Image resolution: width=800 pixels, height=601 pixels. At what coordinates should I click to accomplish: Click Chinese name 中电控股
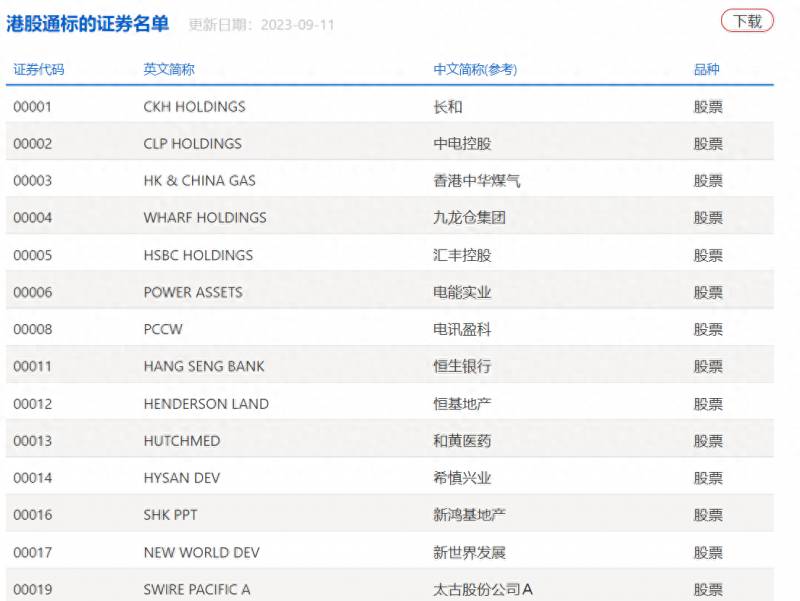click(x=462, y=144)
